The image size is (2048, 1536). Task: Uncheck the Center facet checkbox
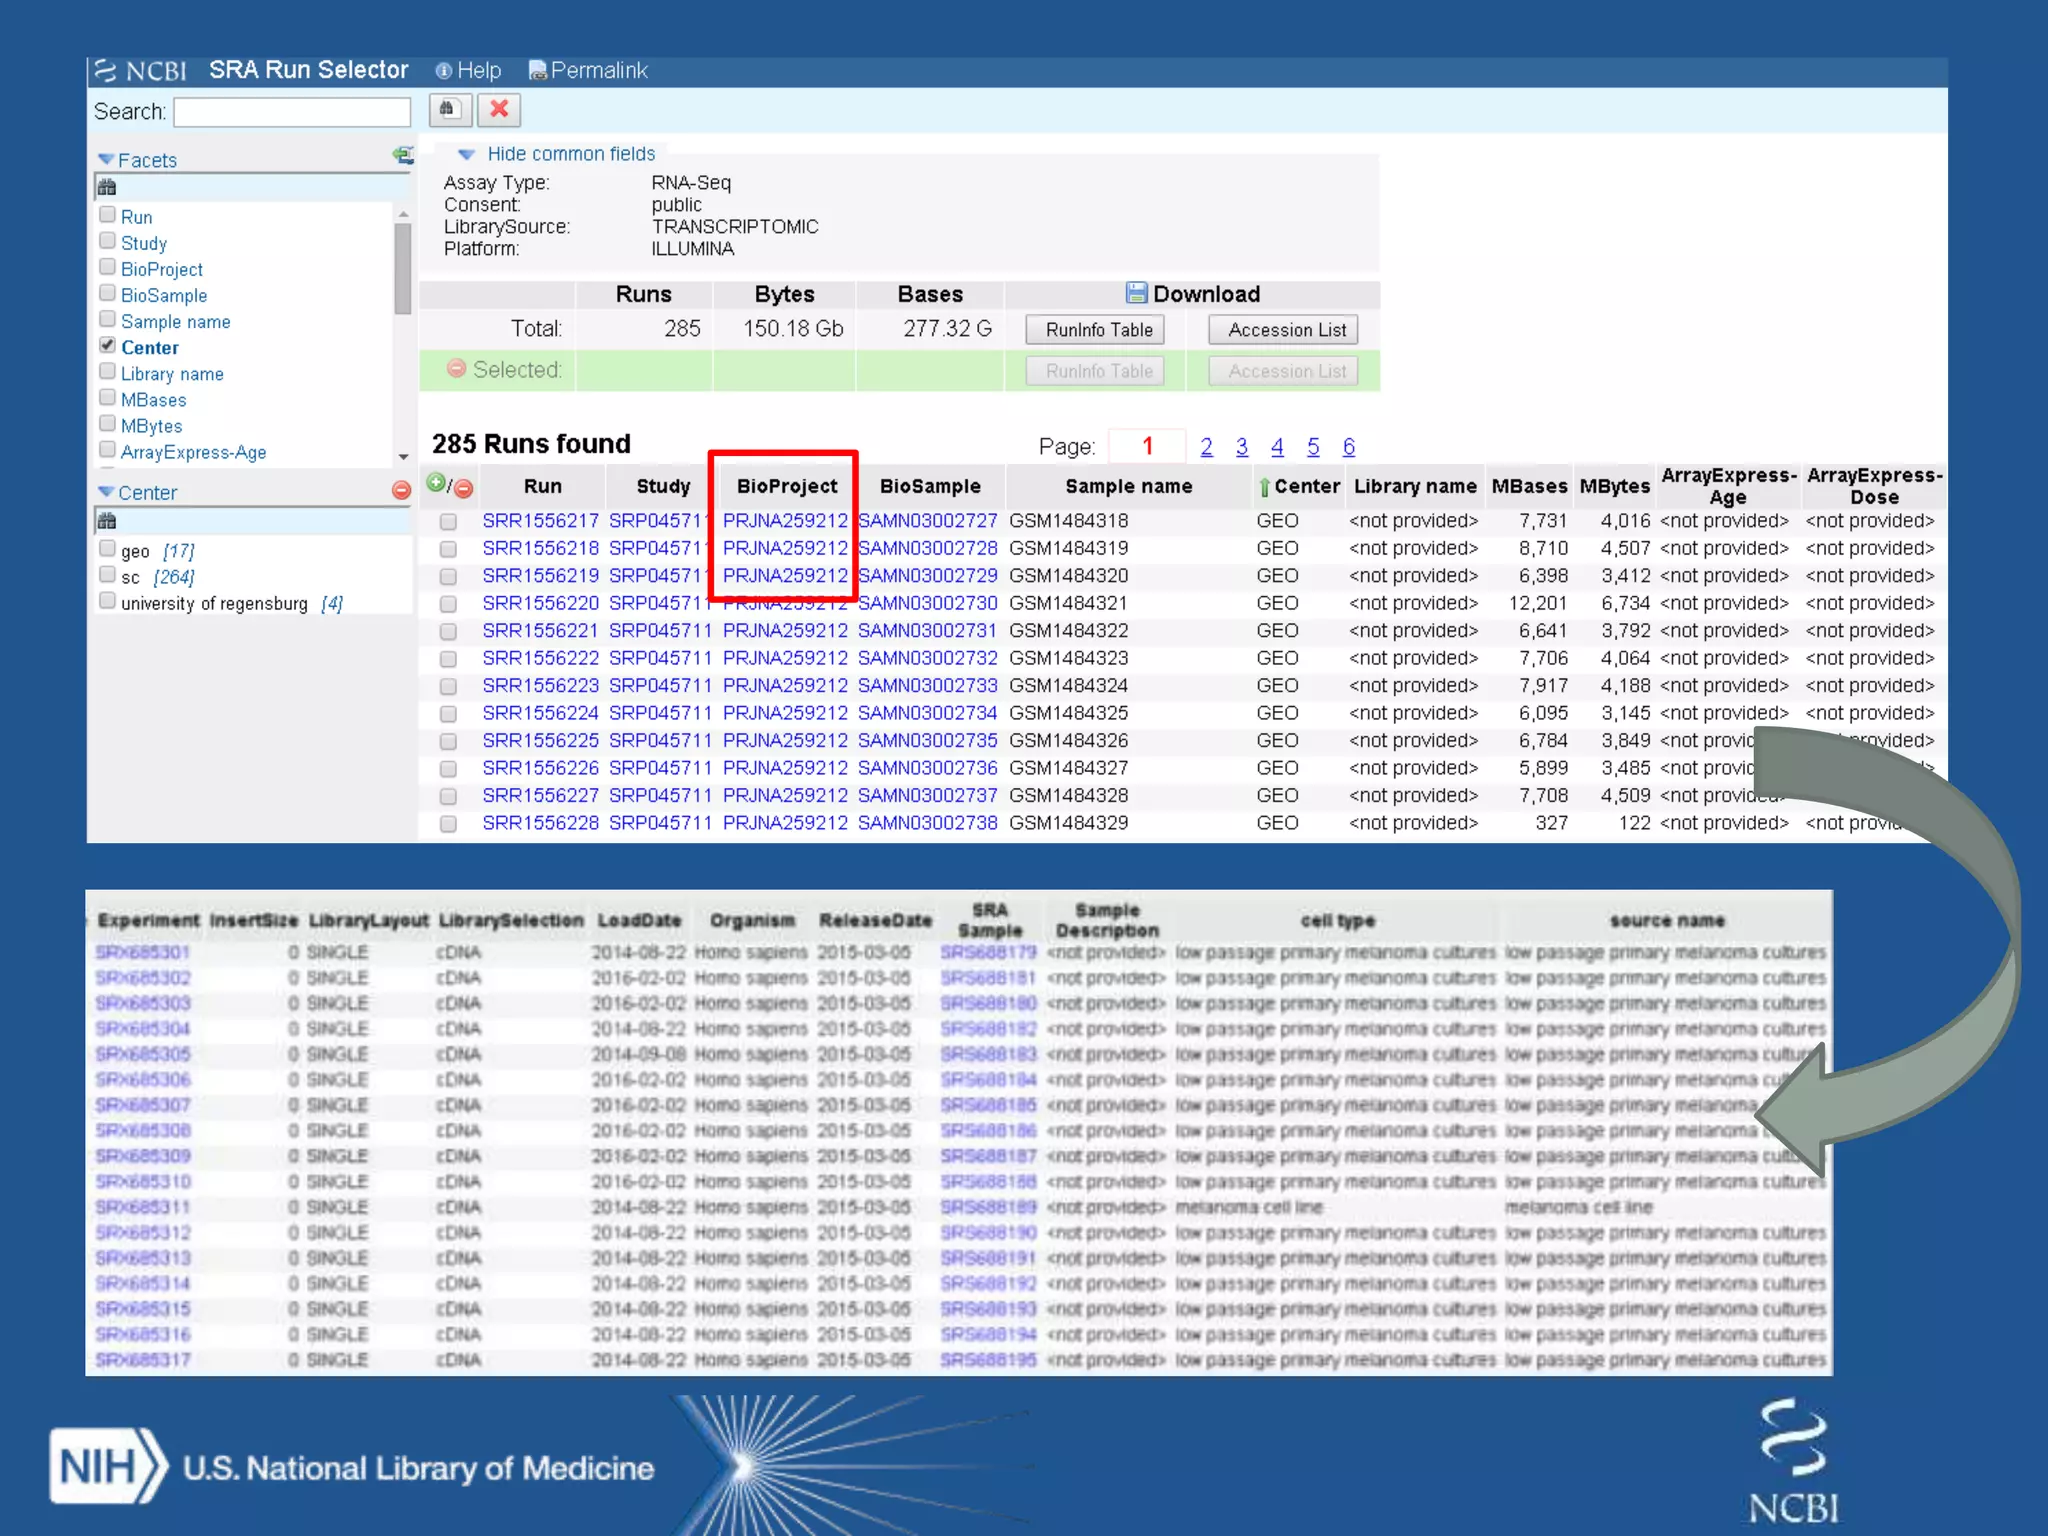coord(108,345)
